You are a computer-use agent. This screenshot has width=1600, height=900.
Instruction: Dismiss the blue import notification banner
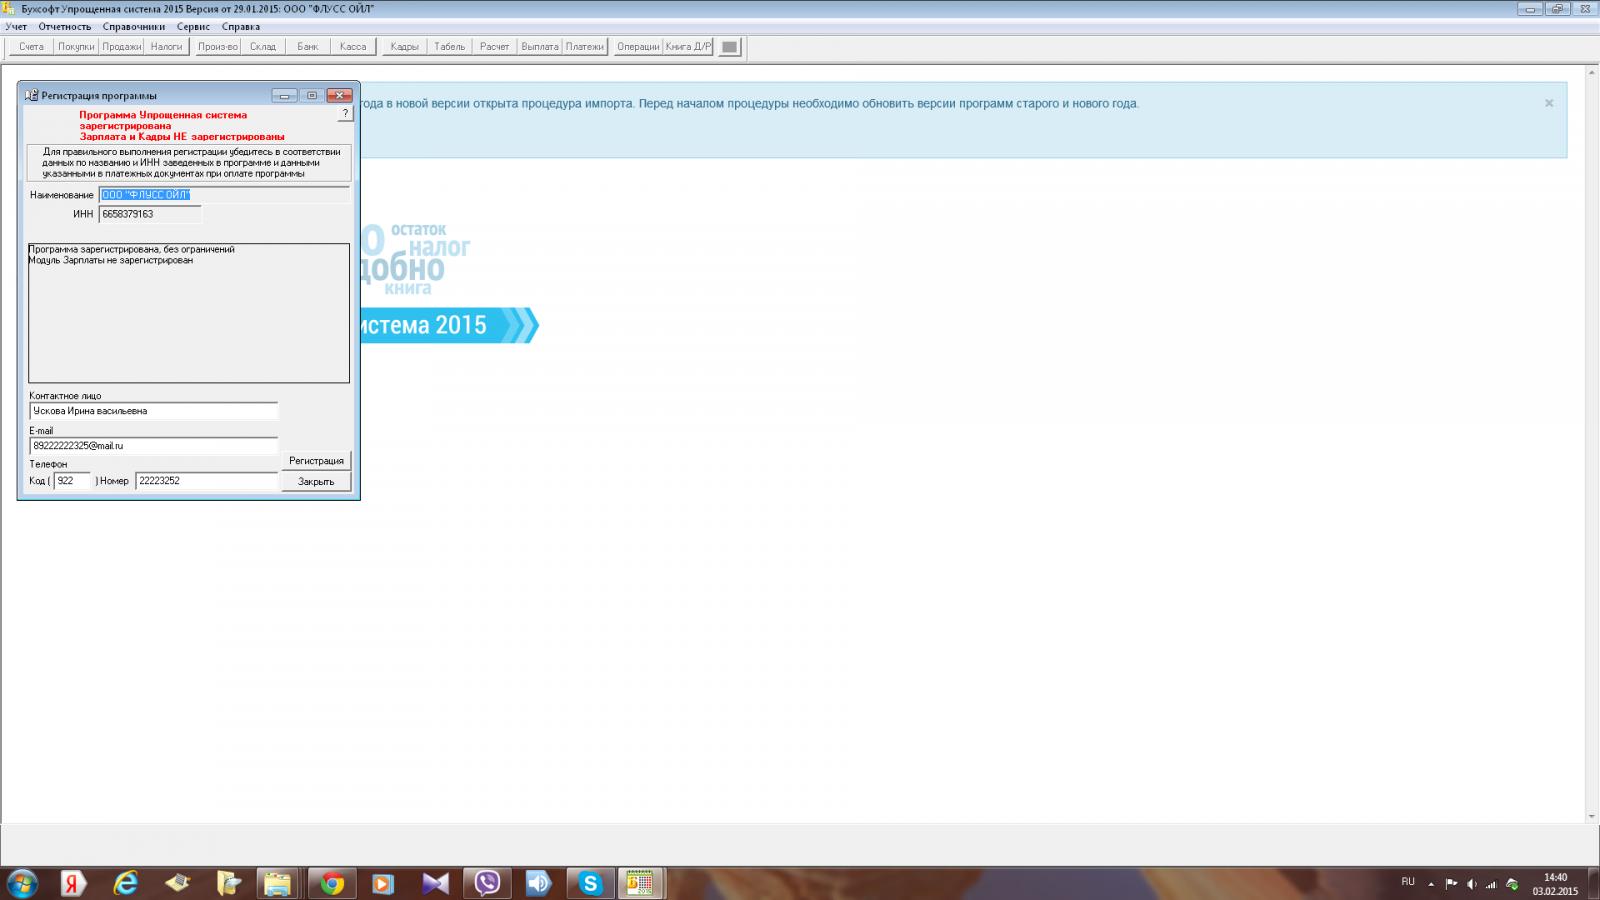pos(1549,103)
